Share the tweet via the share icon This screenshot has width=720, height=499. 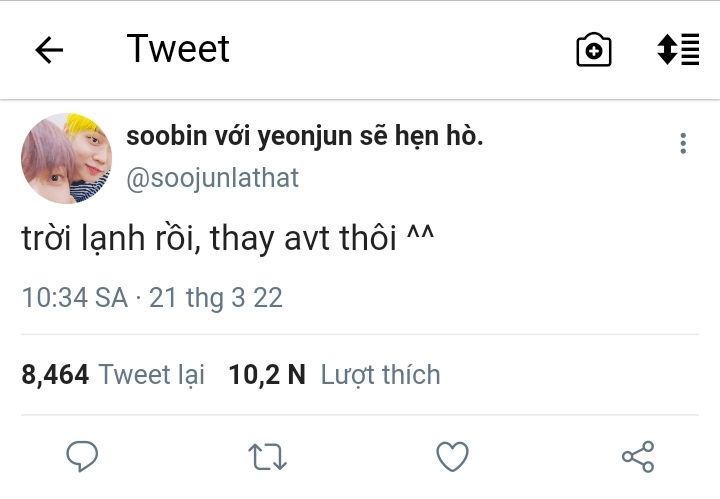coord(638,457)
